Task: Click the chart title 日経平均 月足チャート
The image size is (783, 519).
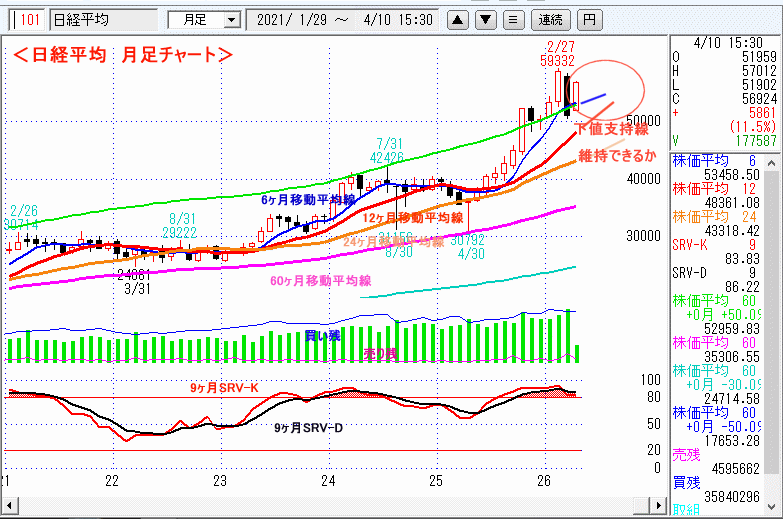Action: pyautogui.click(x=123, y=54)
